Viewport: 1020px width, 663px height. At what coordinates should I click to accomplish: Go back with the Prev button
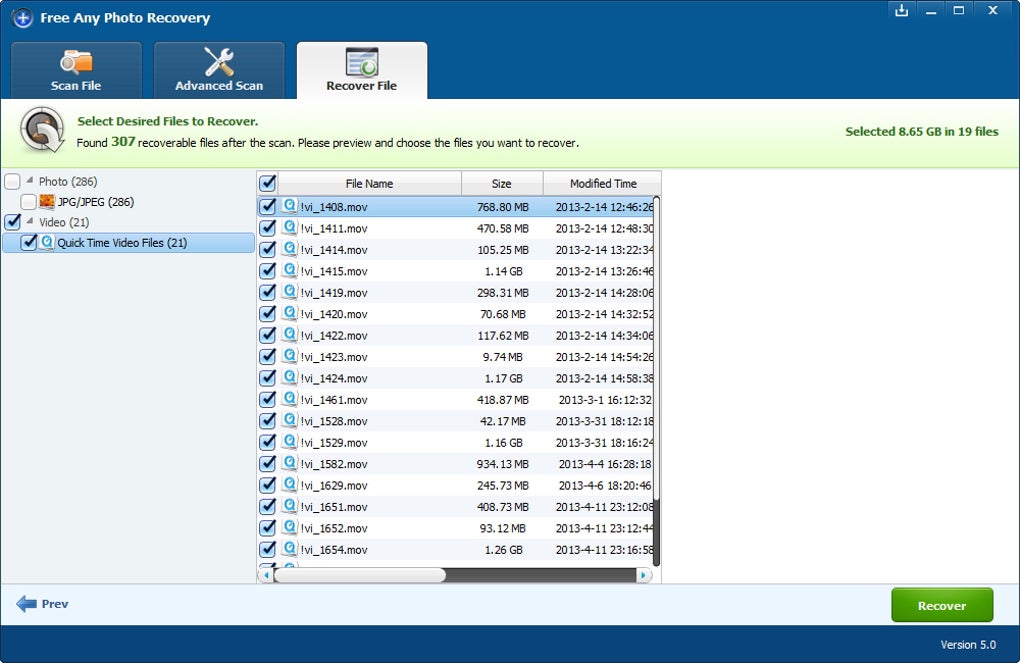pos(42,604)
